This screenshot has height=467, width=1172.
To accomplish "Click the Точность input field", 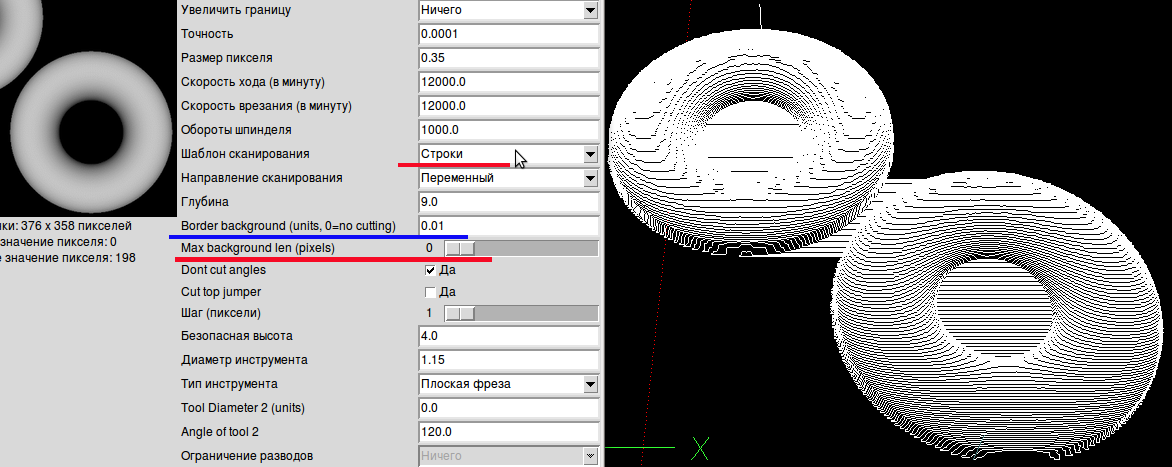I will 509,34.
